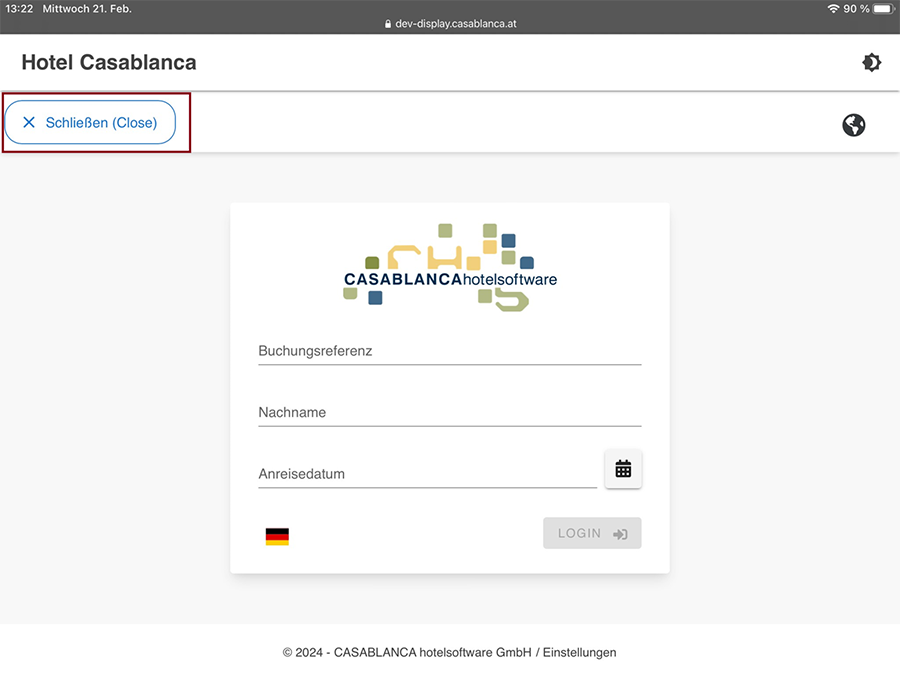Viewport: 900px width, 675px height.
Task: Click the X icon inside Schließen
Action: tap(29, 122)
